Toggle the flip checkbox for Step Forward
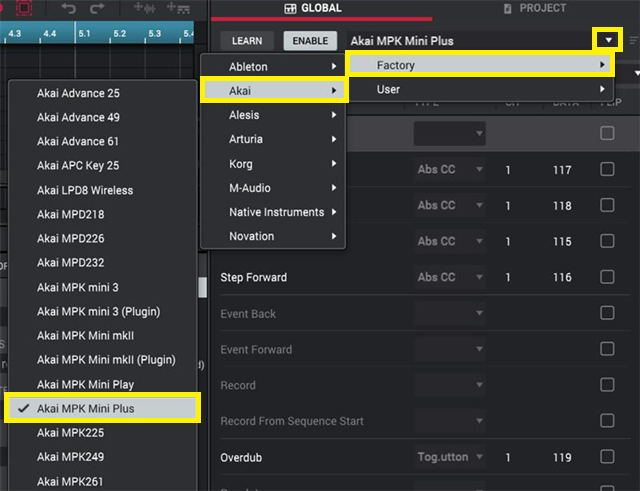Viewport: 640px width, 491px height. (607, 277)
